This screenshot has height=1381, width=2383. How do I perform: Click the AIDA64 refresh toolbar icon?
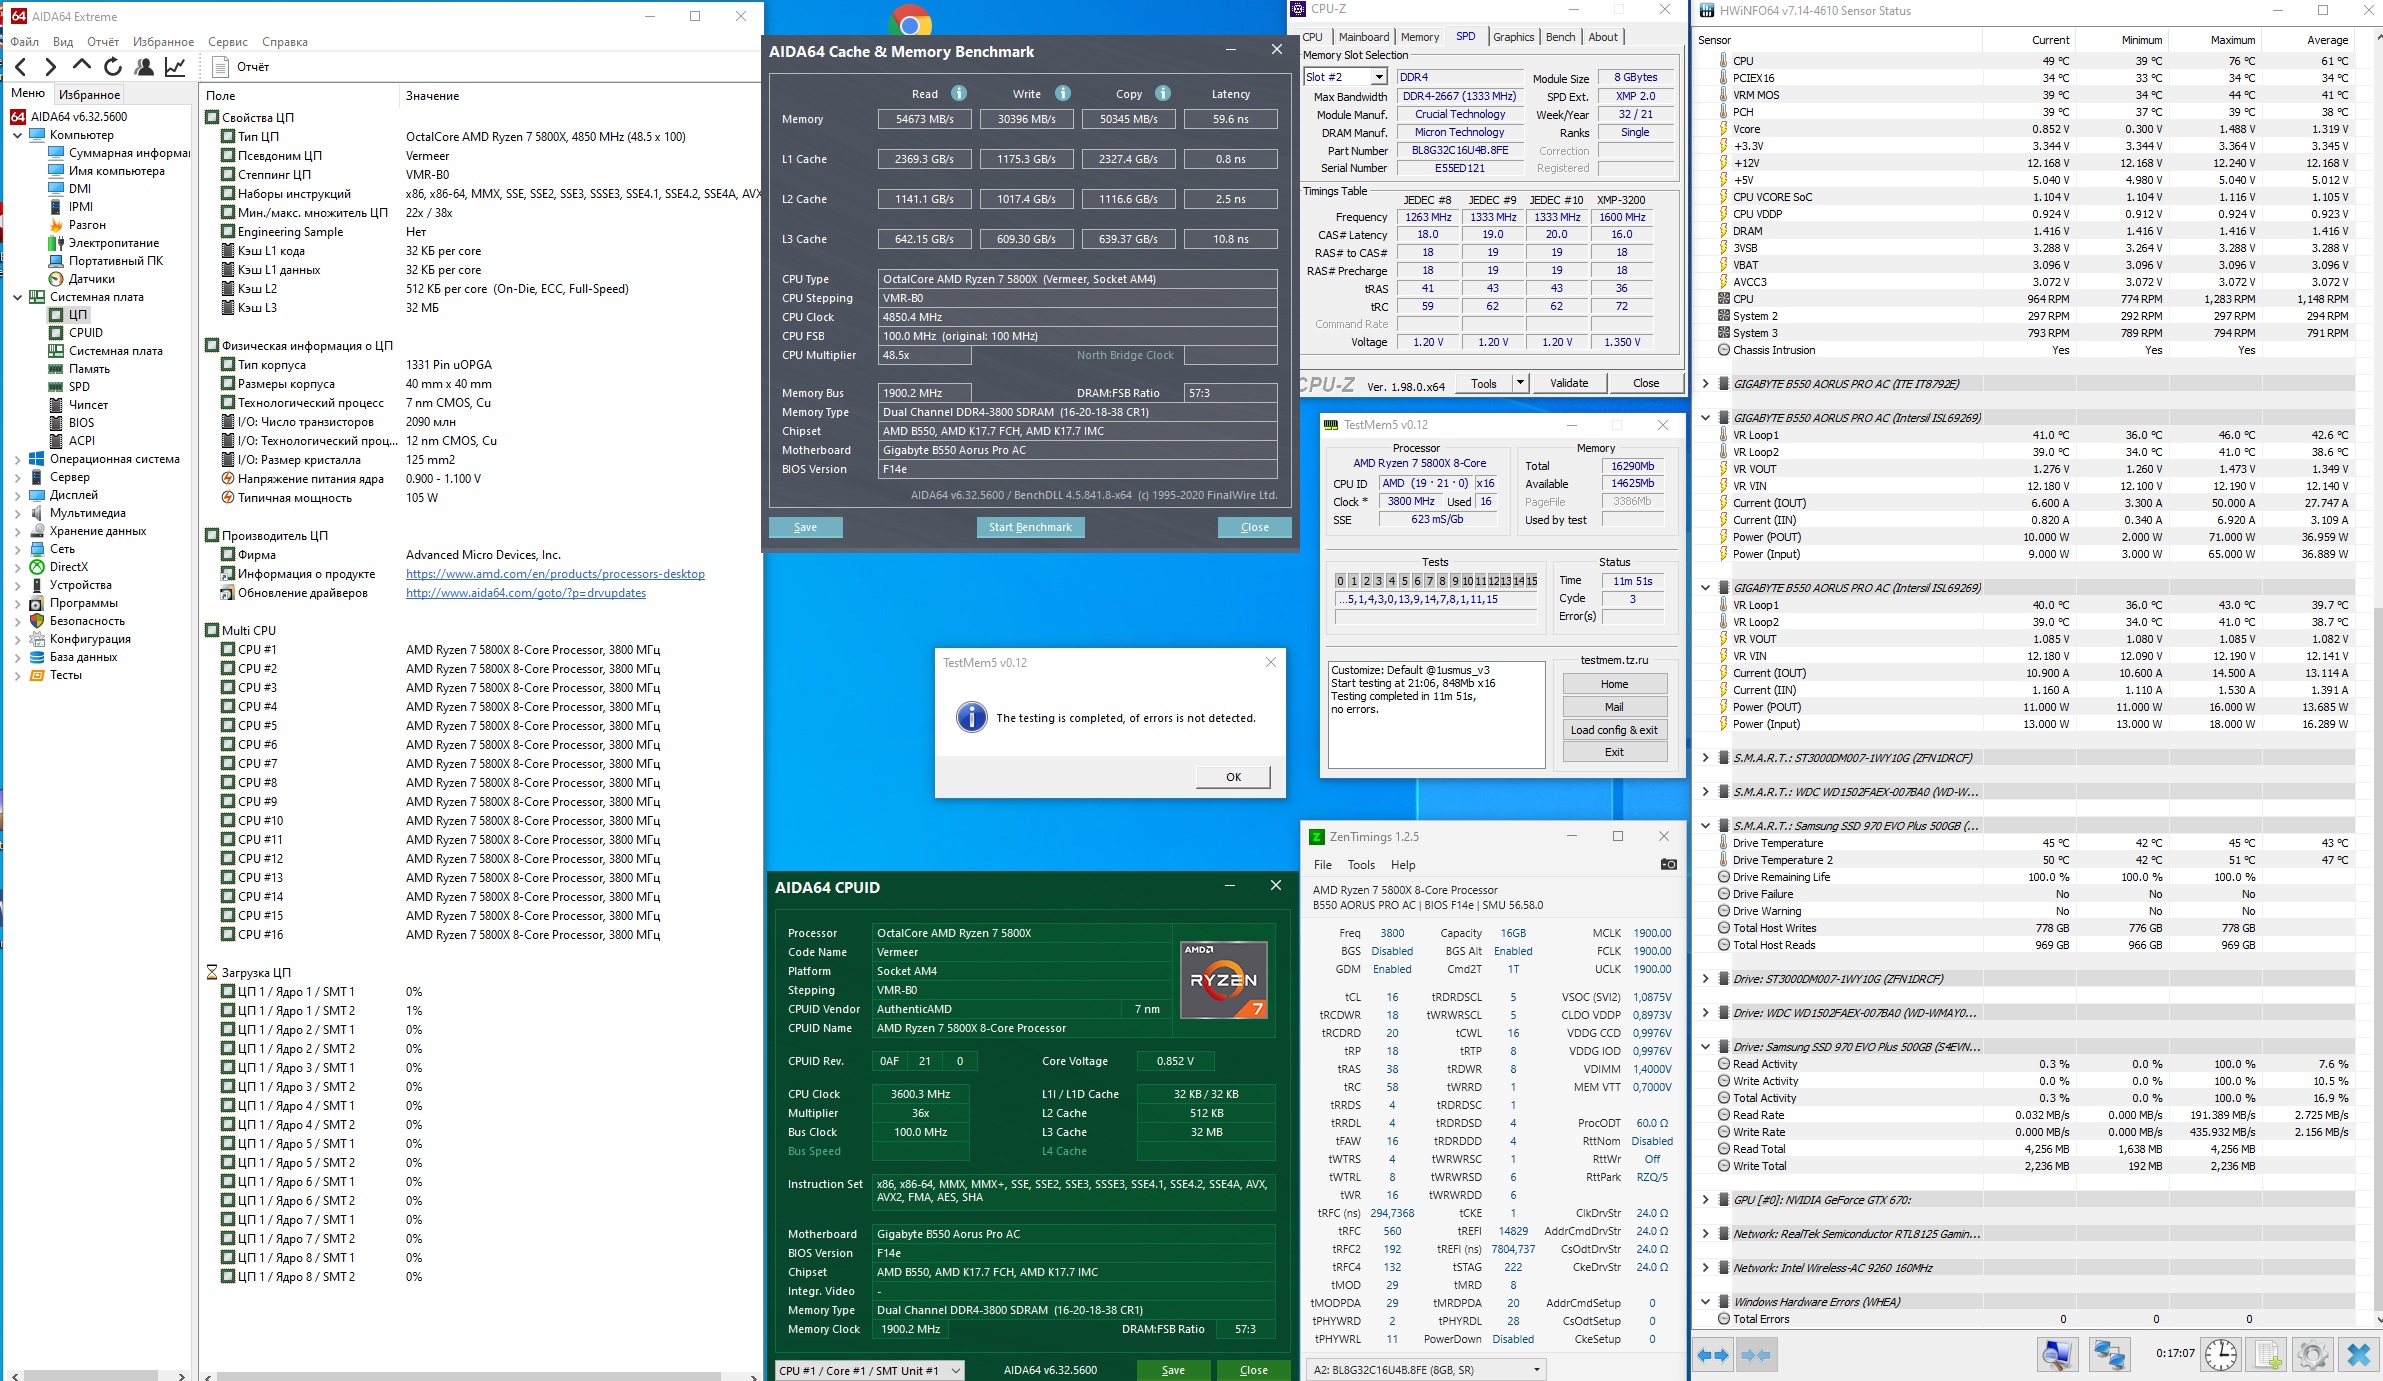pyautogui.click(x=113, y=67)
